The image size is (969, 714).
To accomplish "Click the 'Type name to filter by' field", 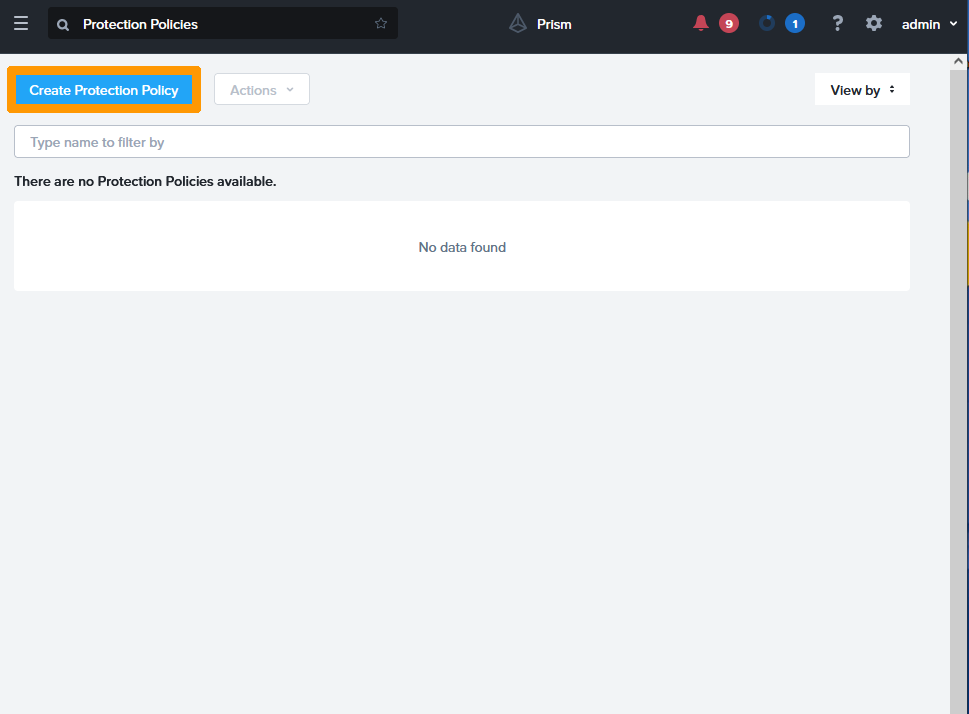I will 461,142.
